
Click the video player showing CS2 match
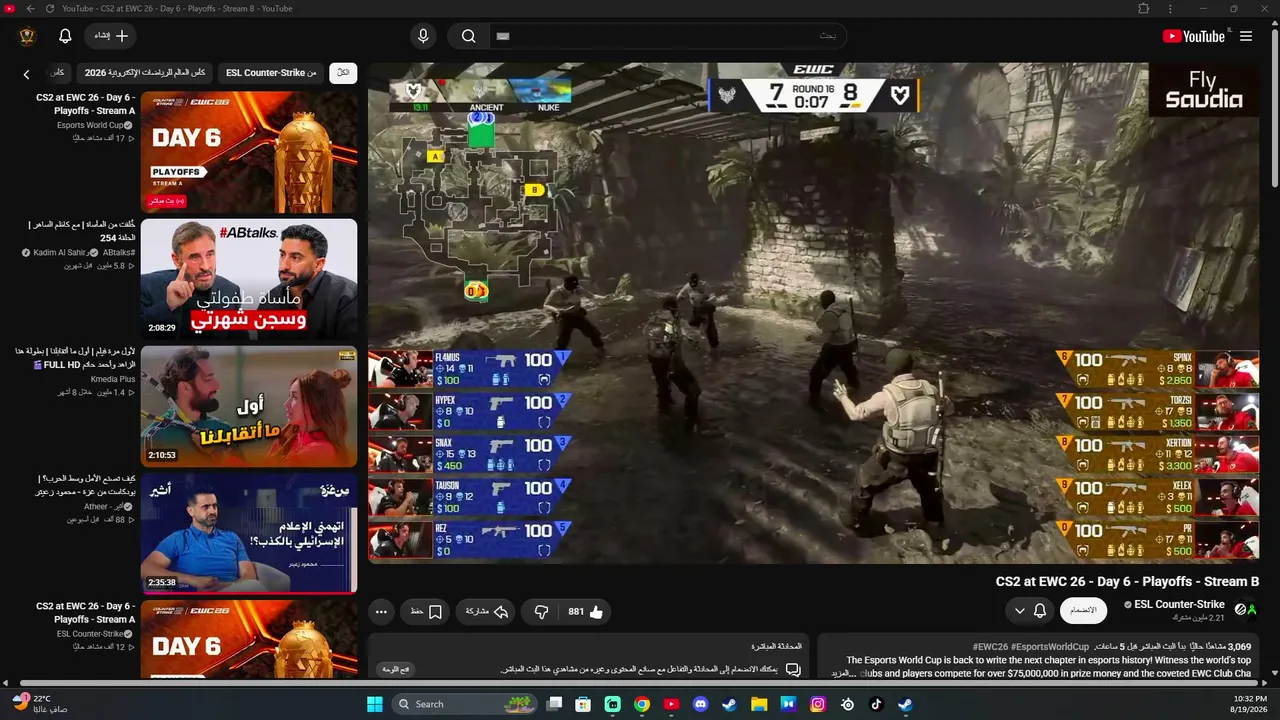point(813,313)
